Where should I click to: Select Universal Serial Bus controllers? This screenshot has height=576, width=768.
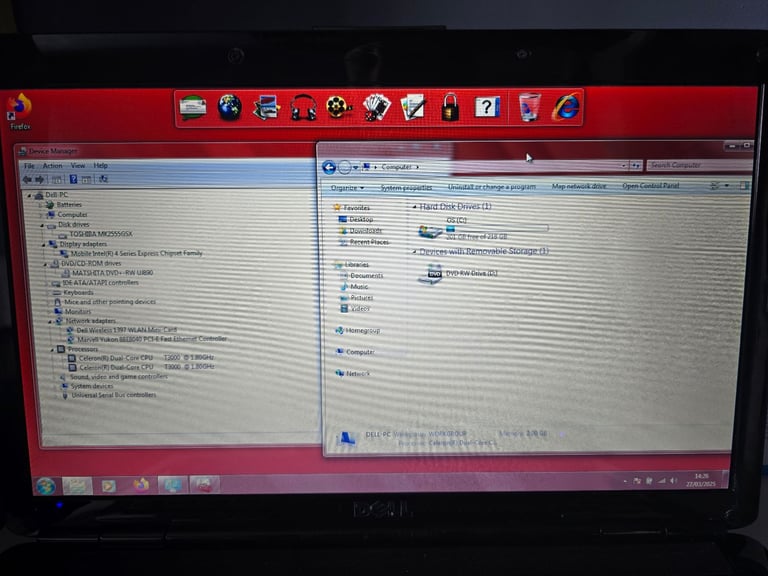[x=109, y=395]
